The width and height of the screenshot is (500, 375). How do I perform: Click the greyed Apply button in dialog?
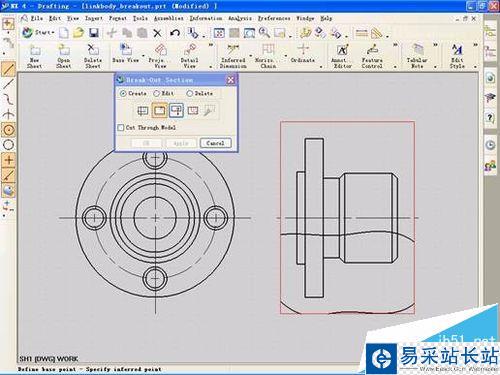(181, 143)
